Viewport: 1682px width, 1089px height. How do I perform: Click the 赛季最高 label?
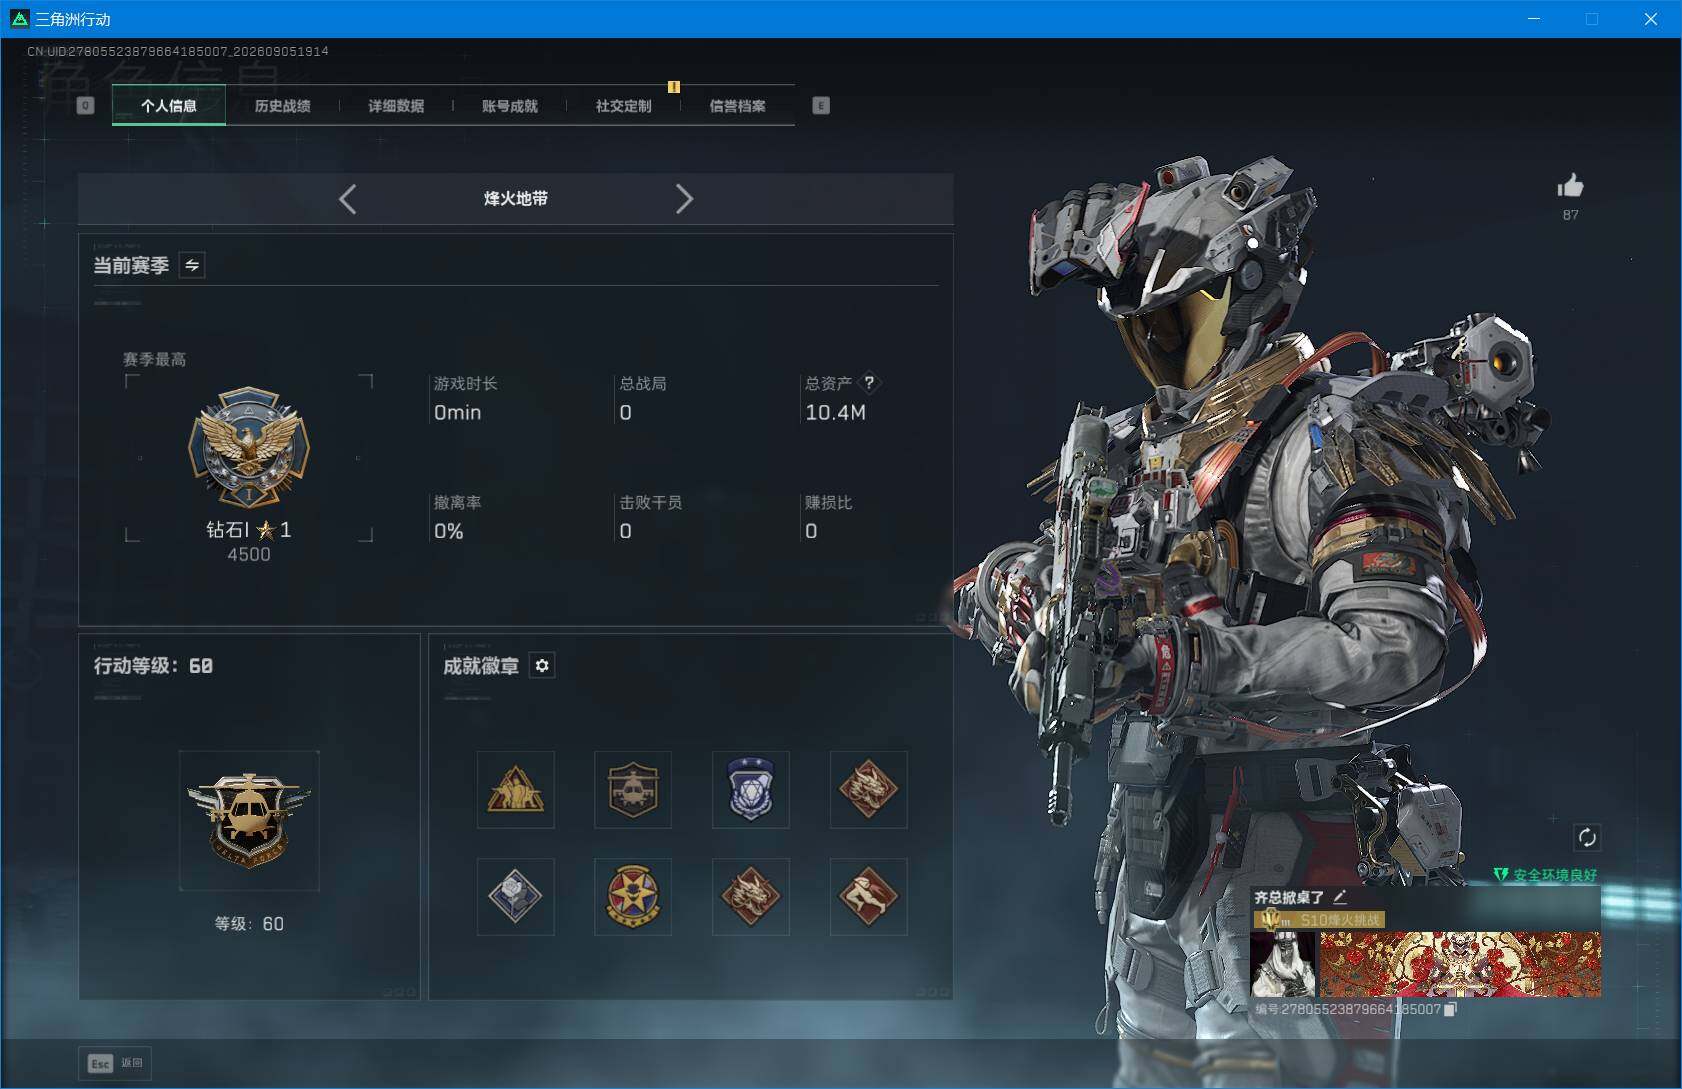click(155, 359)
